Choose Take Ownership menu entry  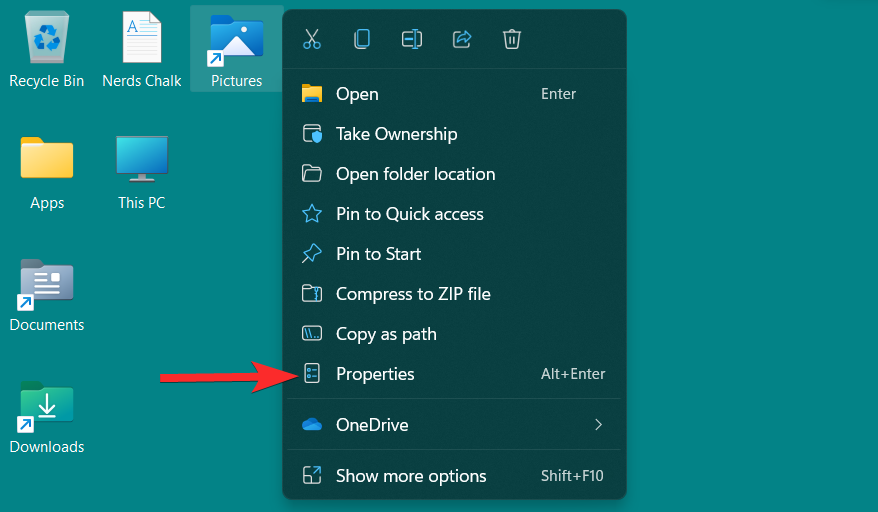[454, 134]
